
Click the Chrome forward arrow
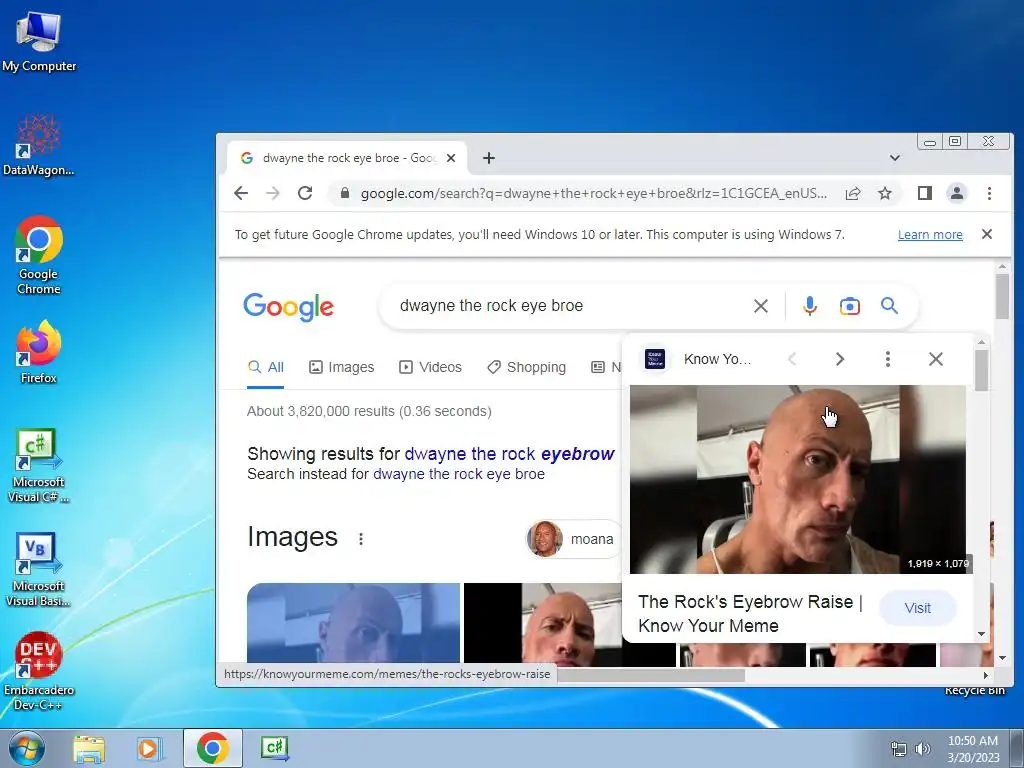pos(273,193)
